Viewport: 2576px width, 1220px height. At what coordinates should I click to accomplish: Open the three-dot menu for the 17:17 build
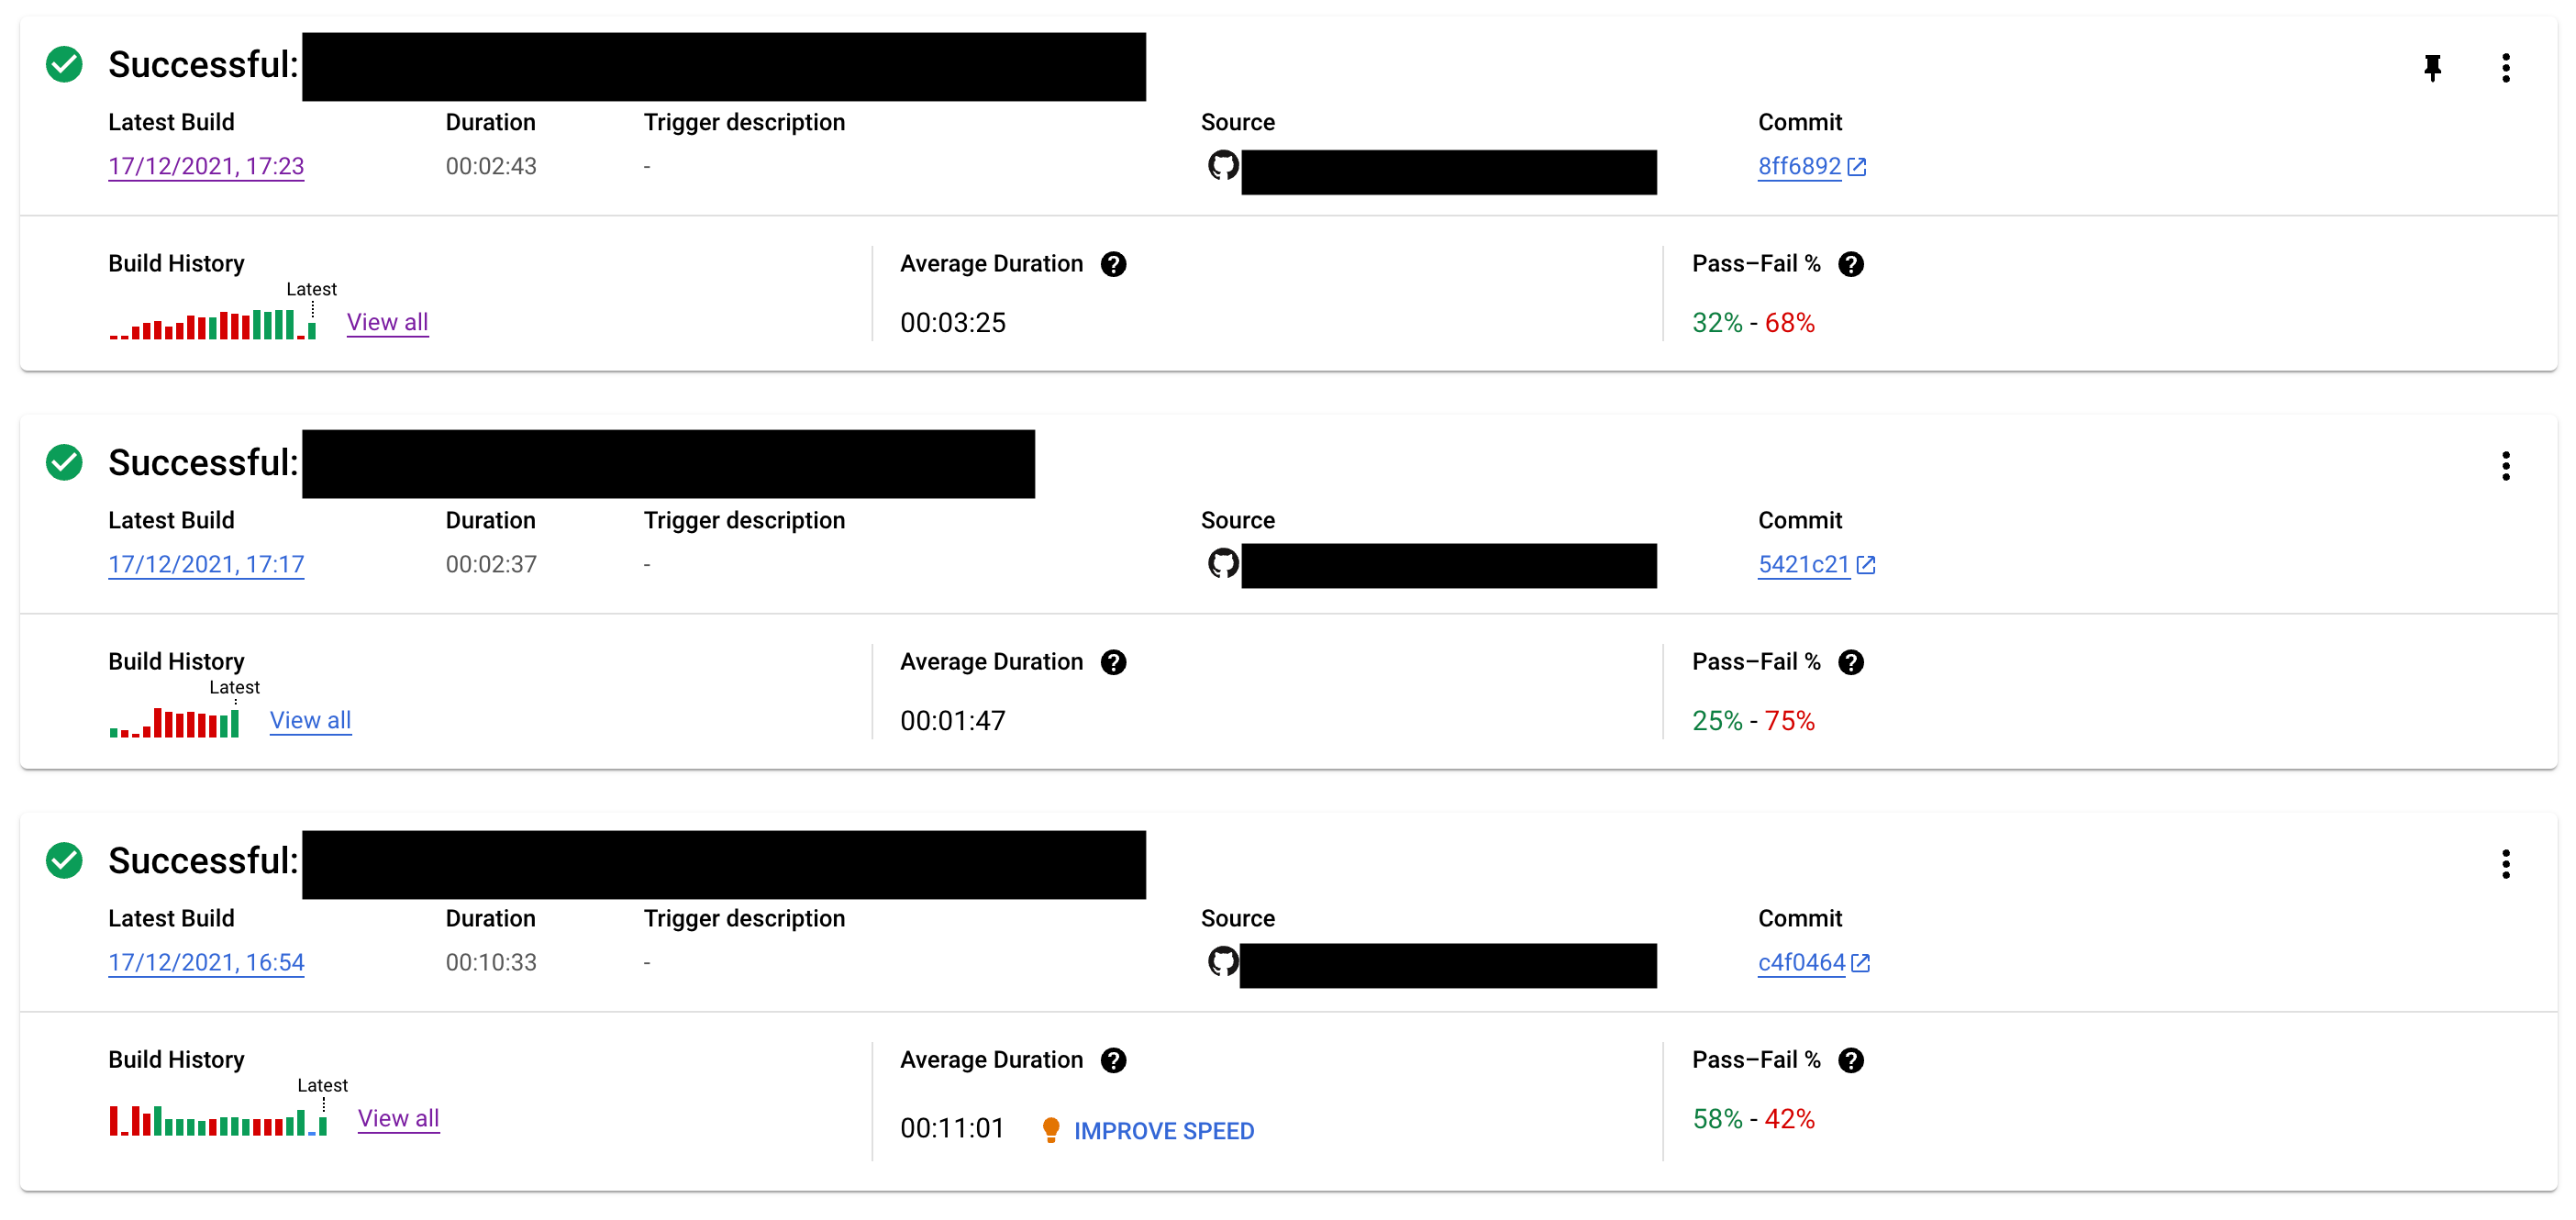(2505, 466)
